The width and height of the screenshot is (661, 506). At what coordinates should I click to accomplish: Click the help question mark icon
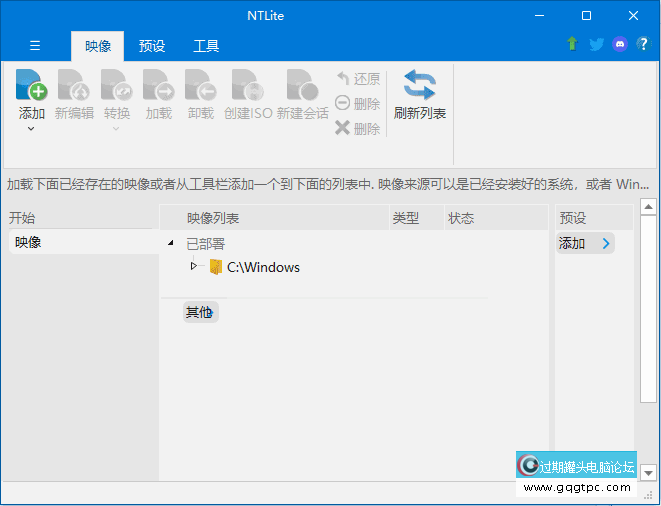point(644,45)
